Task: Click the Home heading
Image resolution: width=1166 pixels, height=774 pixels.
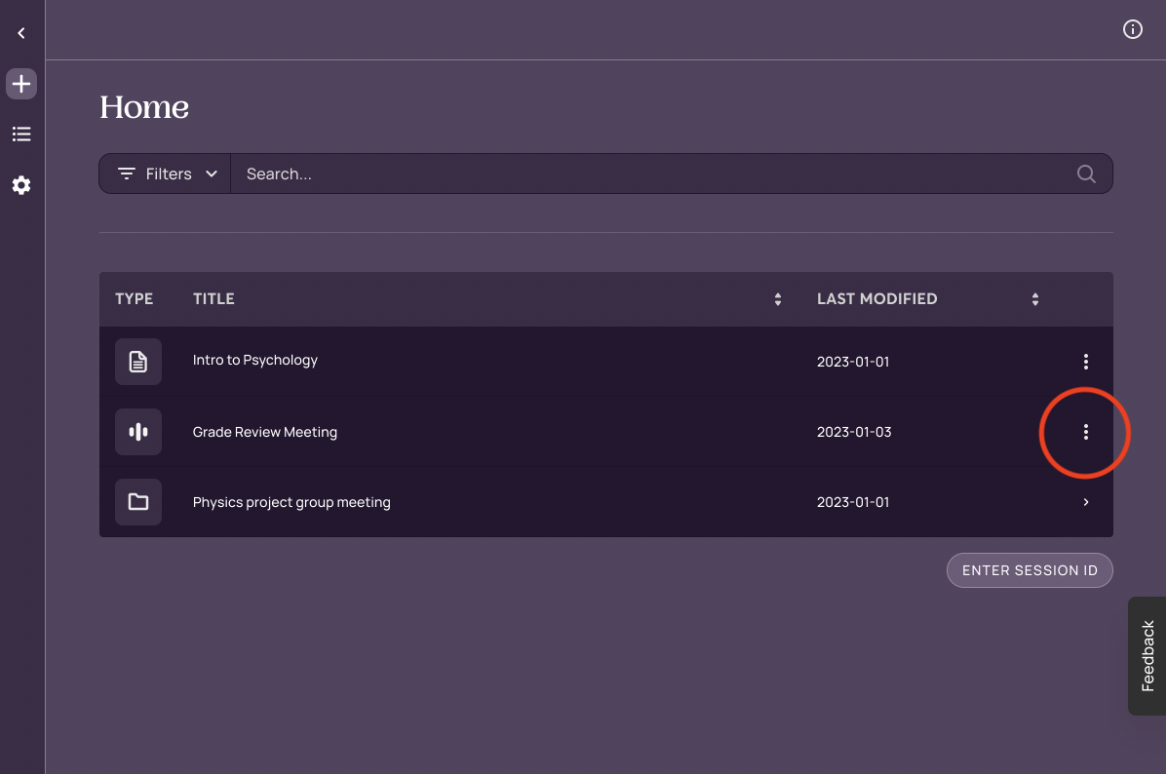Action: pyautogui.click(x=144, y=107)
